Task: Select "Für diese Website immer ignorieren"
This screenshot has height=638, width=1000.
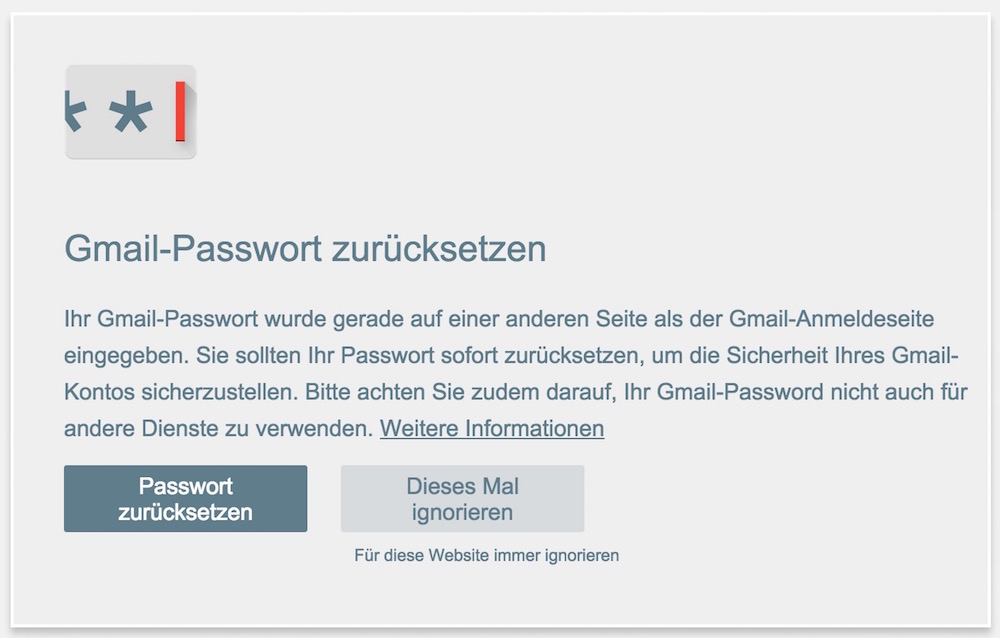Action: tap(486, 555)
